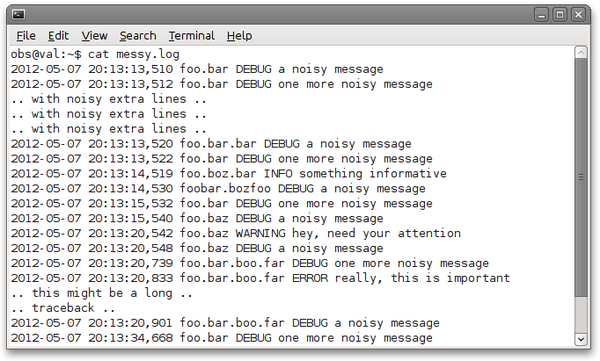Viewport: 600px width, 361px height.
Task: Click the terminal icon in title bar
Action: coord(18,15)
